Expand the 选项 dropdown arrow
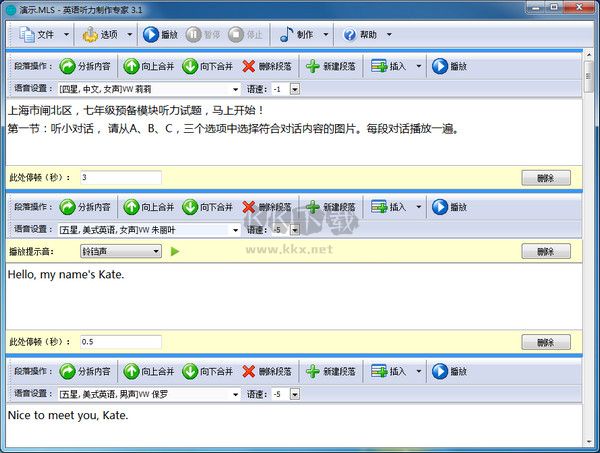 (130, 34)
